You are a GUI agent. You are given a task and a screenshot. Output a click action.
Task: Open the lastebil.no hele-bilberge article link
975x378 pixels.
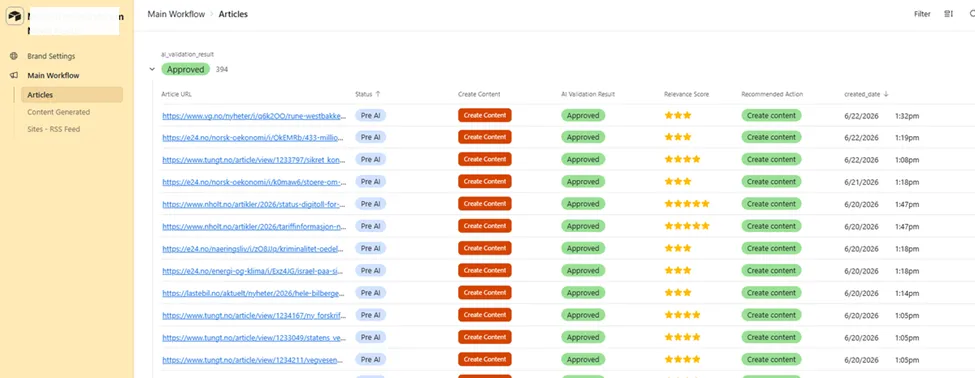click(x=253, y=293)
